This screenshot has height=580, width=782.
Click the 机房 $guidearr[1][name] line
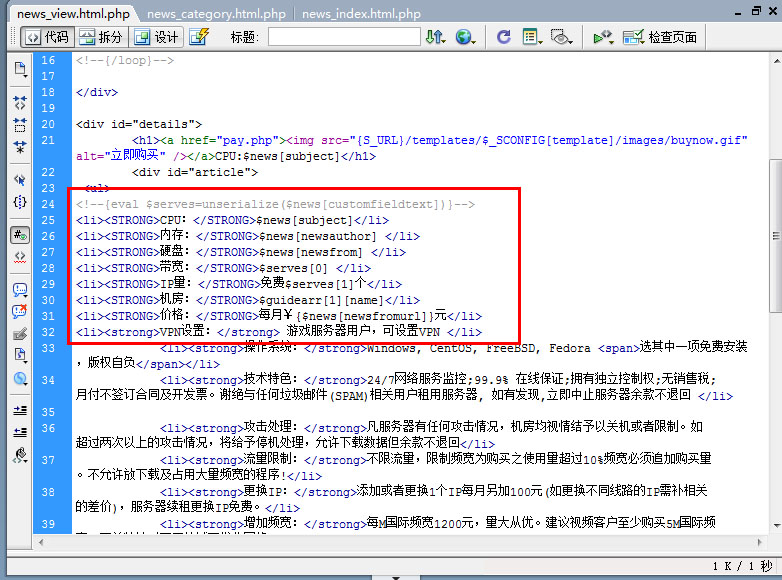coord(247,300)
